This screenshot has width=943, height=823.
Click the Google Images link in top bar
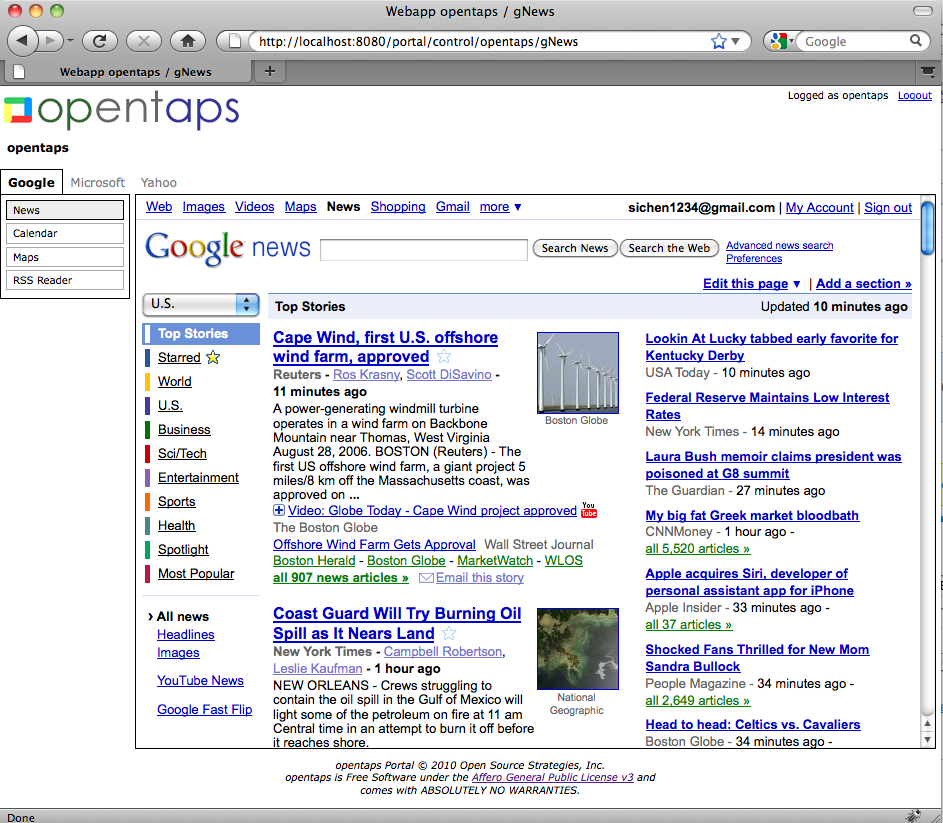203,207
